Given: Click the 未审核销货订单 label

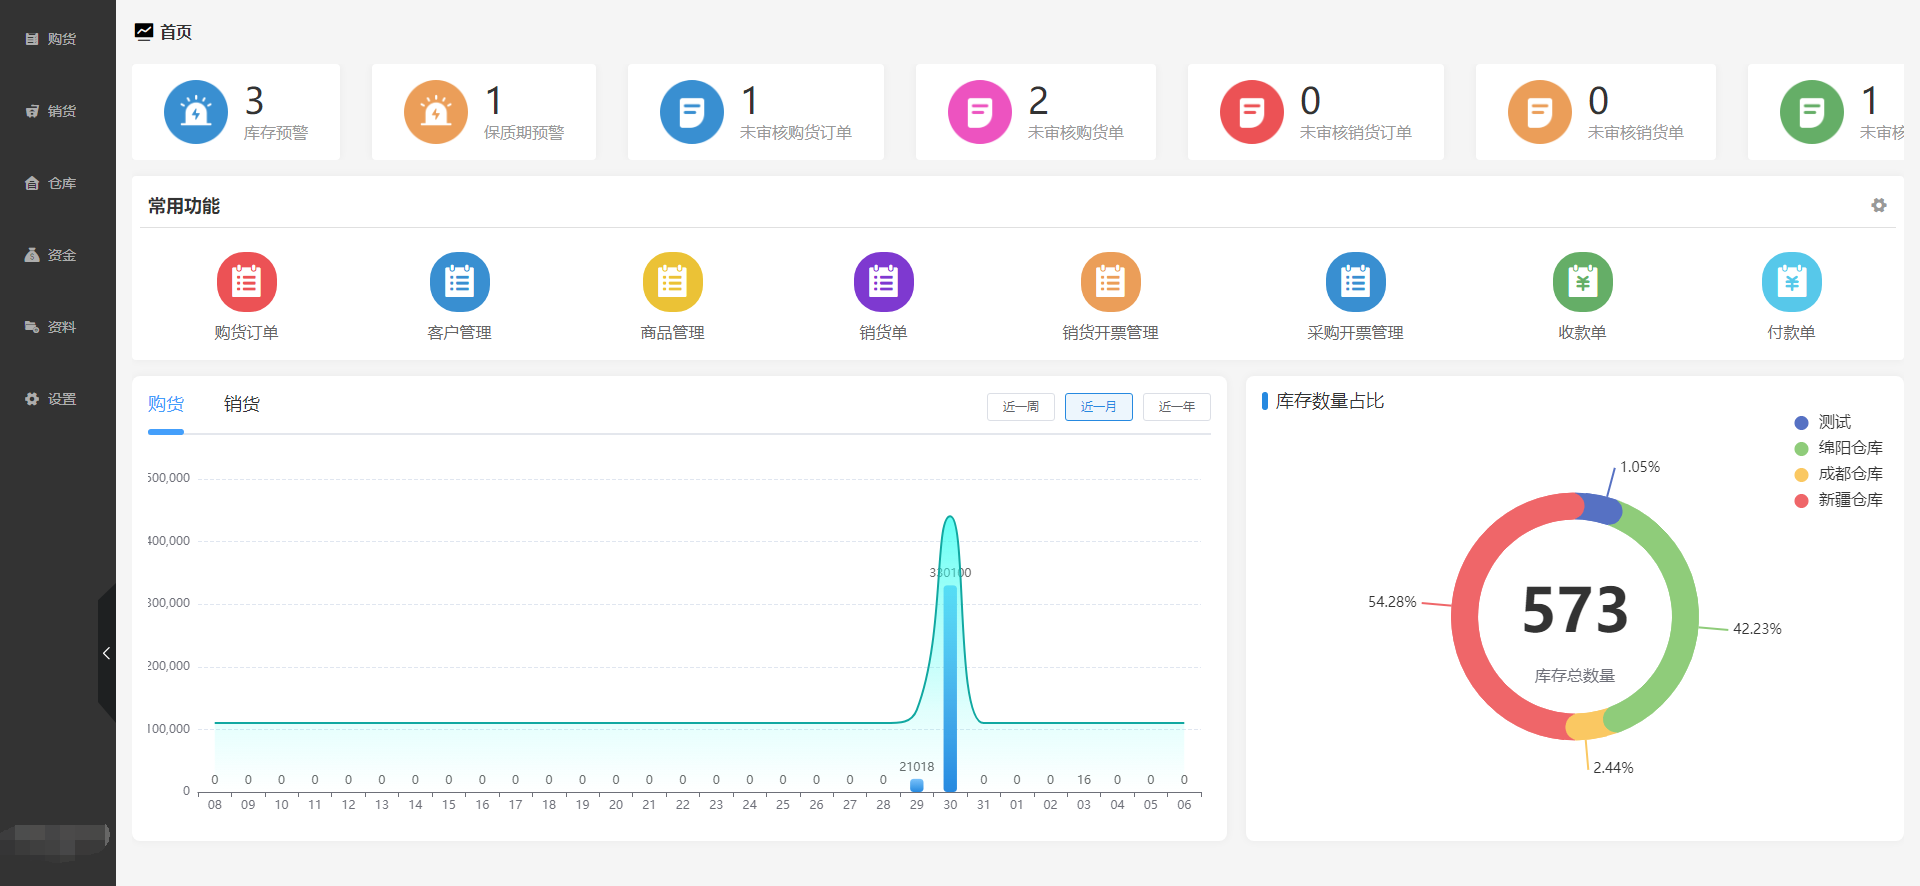Looking at the screenshot, I should point(1356,133).
